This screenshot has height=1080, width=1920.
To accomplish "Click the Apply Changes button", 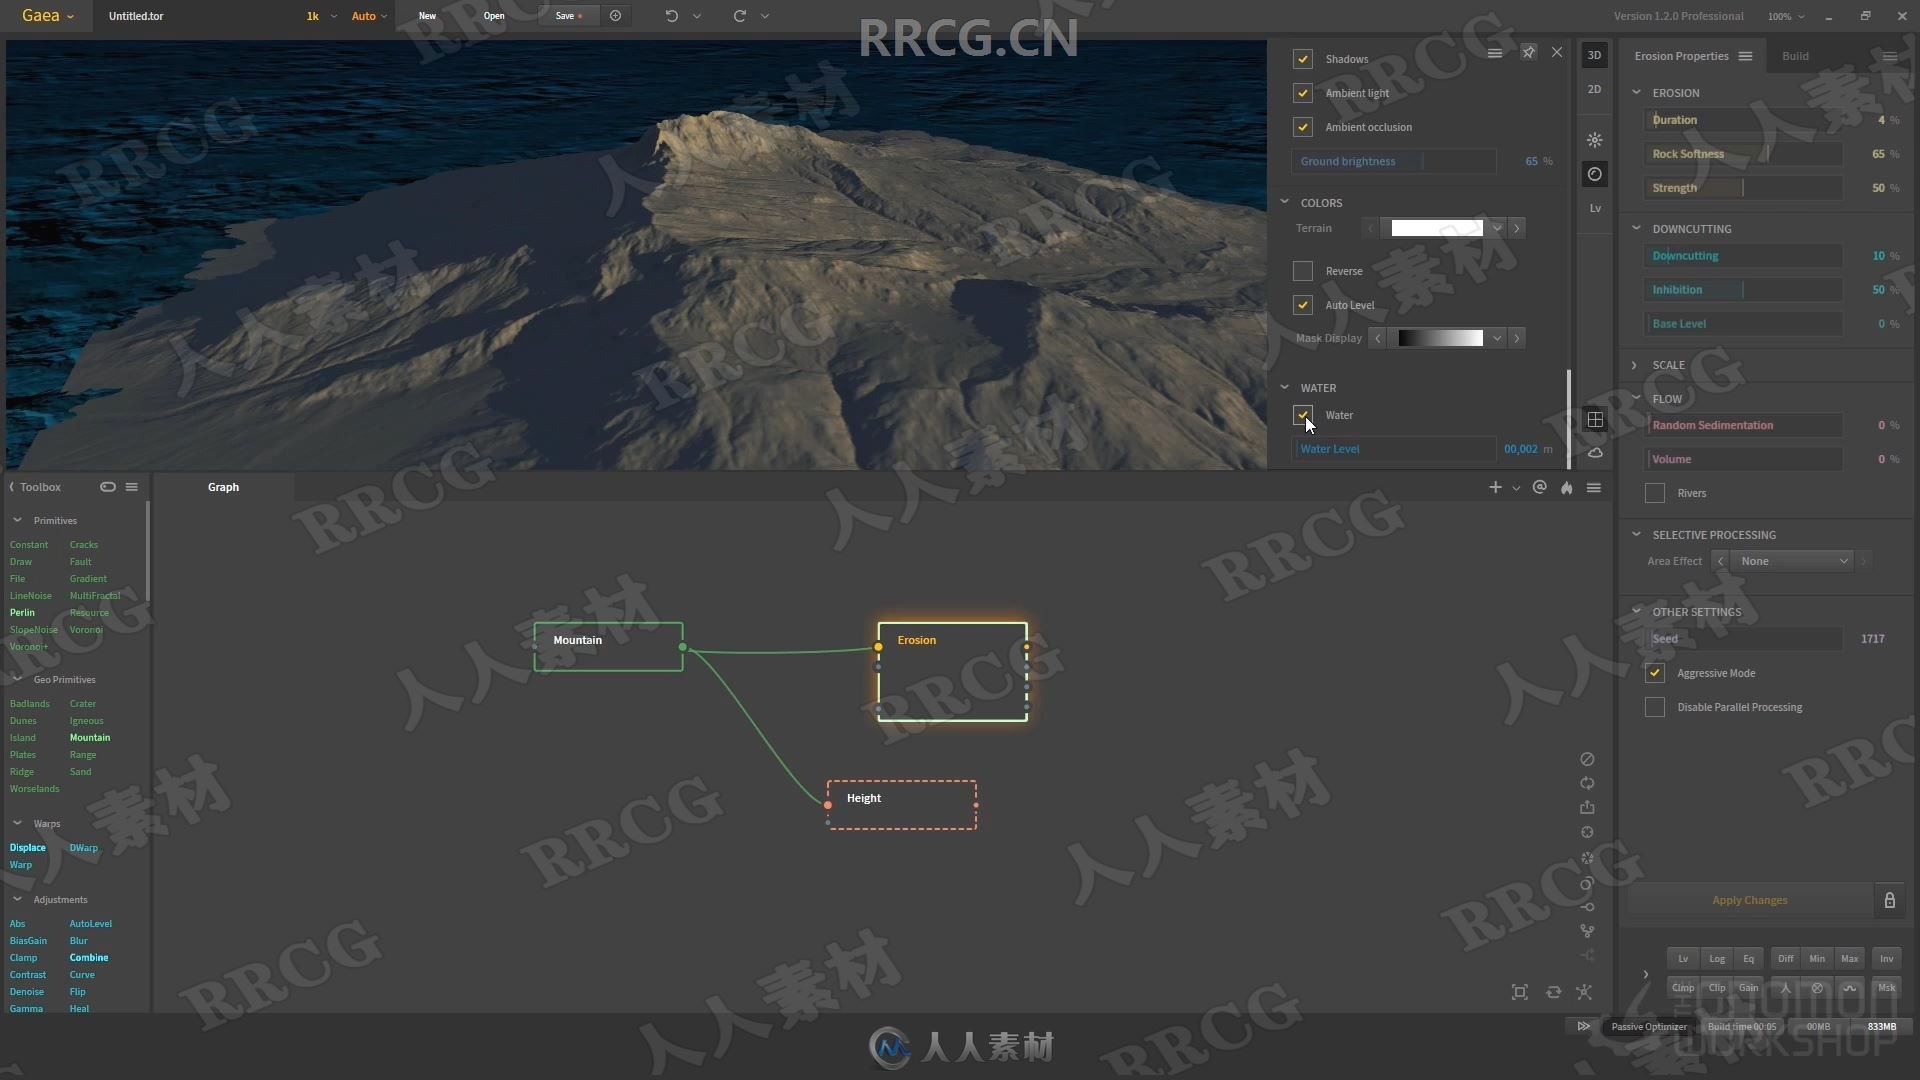I will pos(1750,899).
